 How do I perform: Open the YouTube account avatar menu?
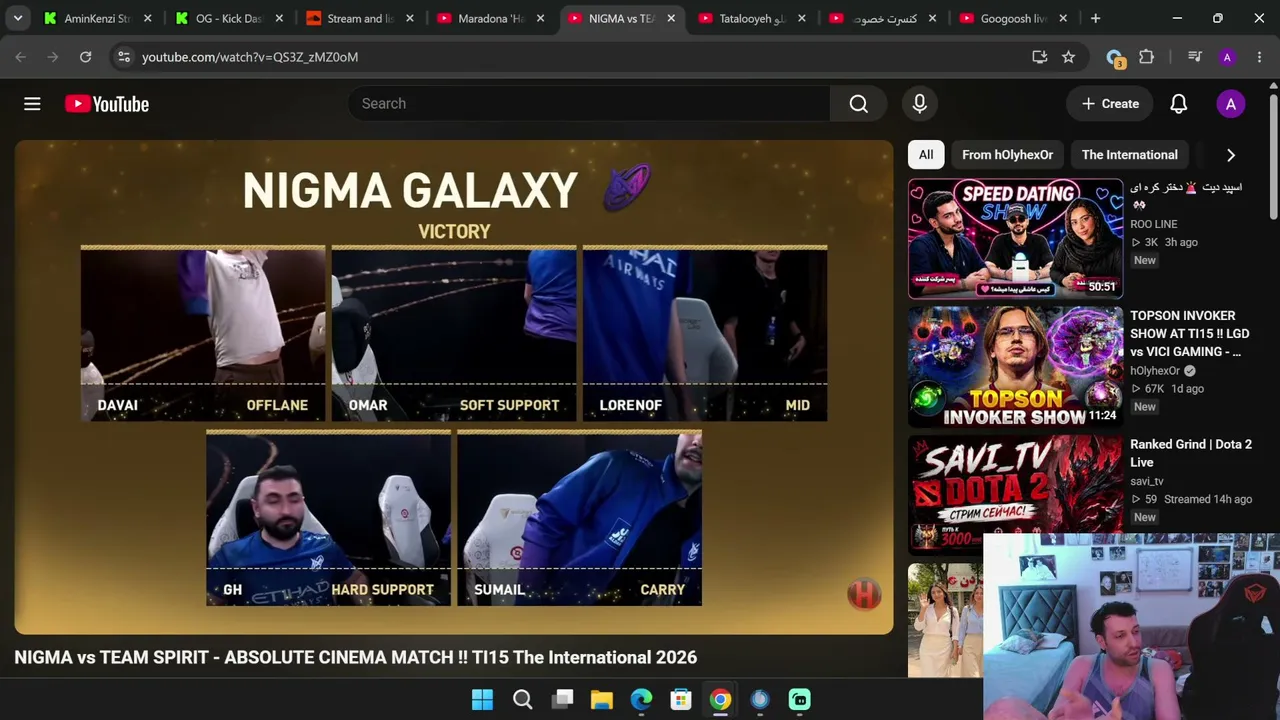(1231, 104)
